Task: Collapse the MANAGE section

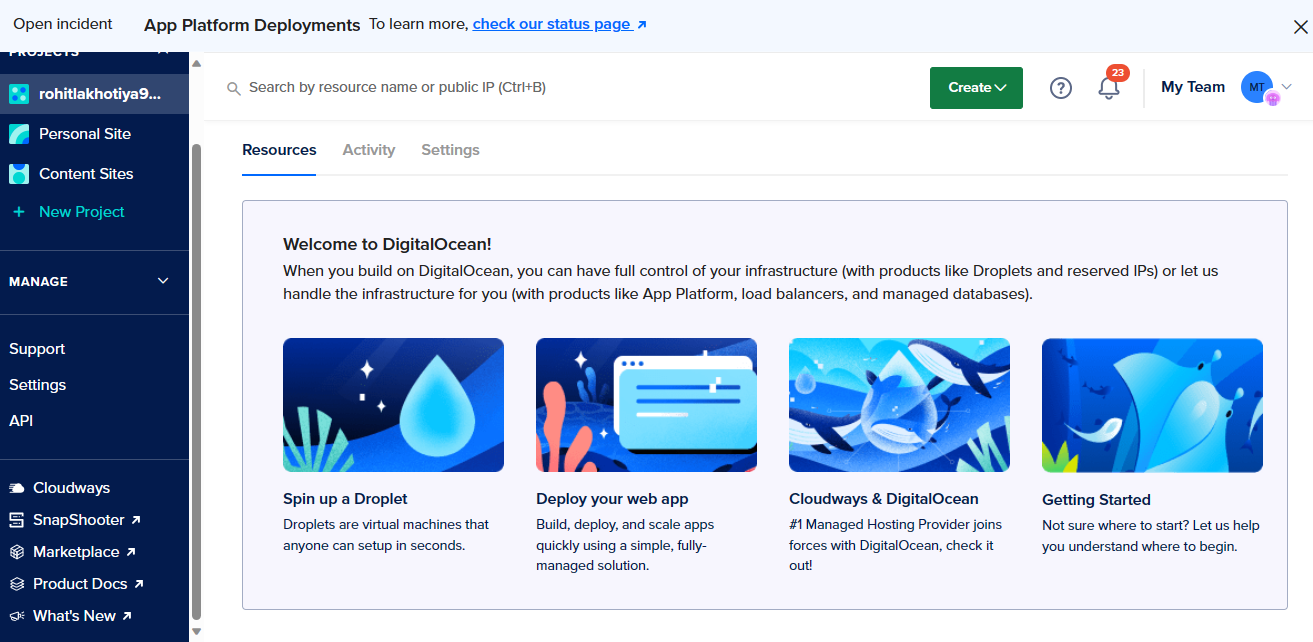Action: pos(162,281)
